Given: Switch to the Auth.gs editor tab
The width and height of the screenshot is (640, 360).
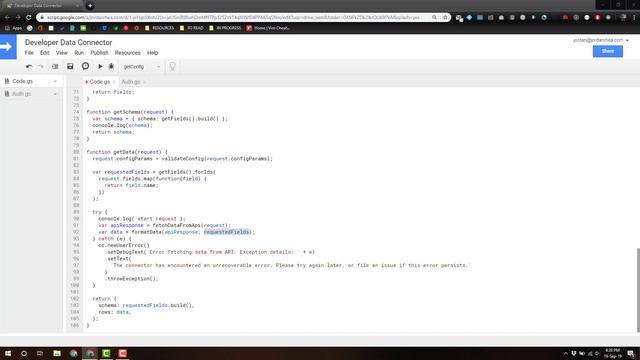Looking at the screenshot, I should pos(131,82).
